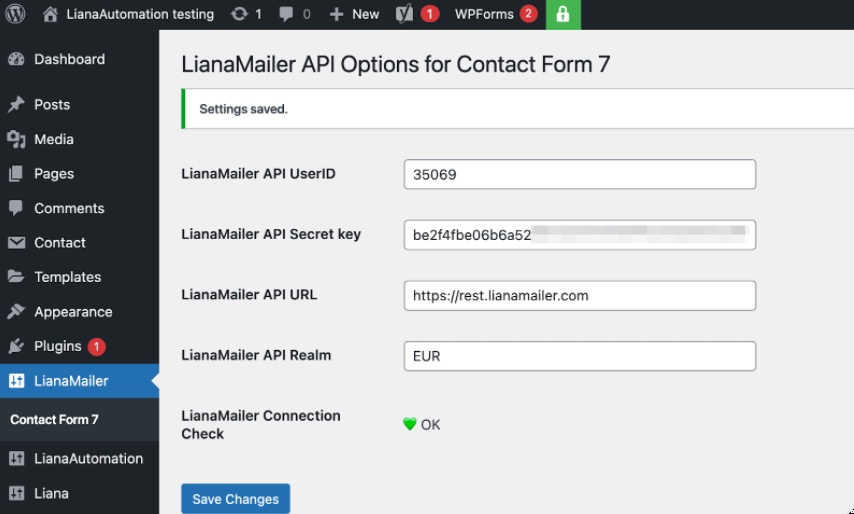Click the updates circular arrows icon
Image resolution: width=854 pixels, height=514 pixels.
(239, 14)
